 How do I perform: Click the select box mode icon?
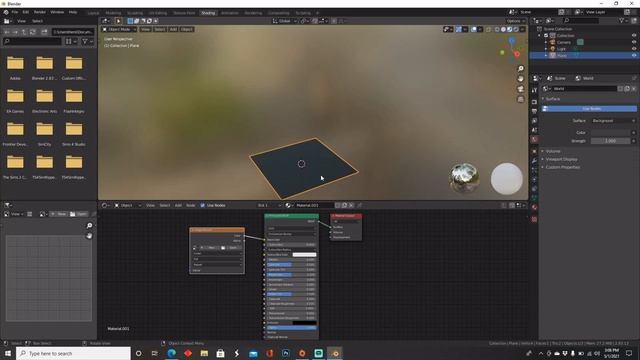[x=130, y=21]
